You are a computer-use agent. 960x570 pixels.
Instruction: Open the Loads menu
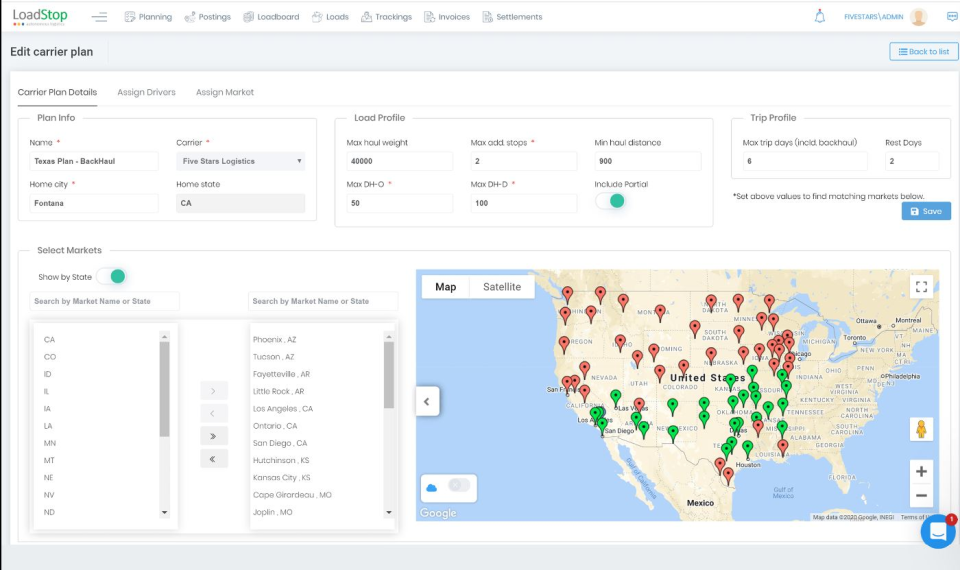click(x=330, y=17)
